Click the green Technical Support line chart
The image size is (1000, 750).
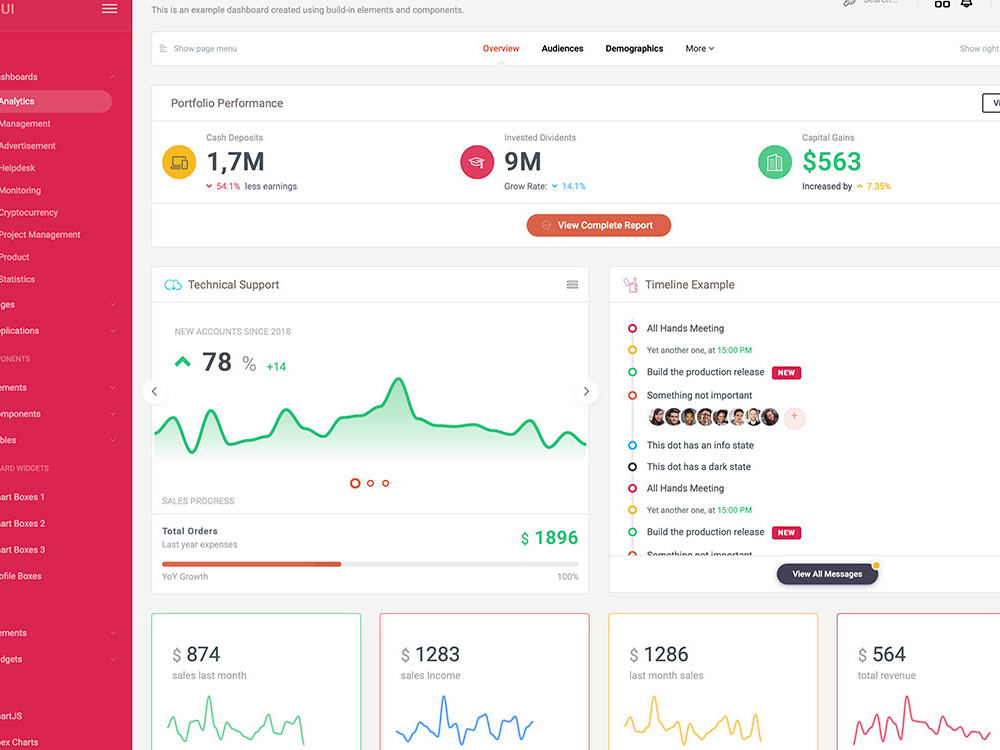[x=370, y=418]
